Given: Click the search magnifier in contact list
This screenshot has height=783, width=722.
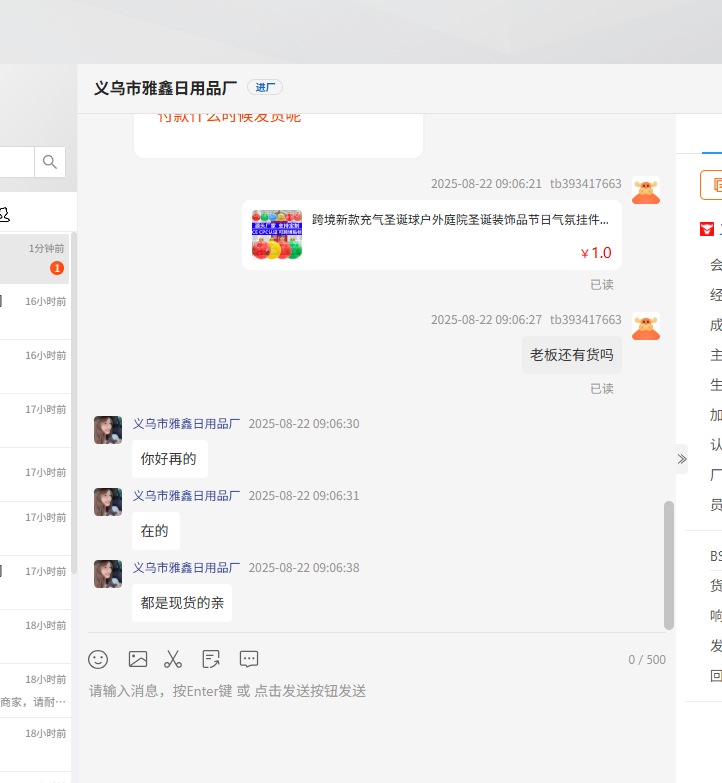Looking at the screenshot, I should click(50, 162).
